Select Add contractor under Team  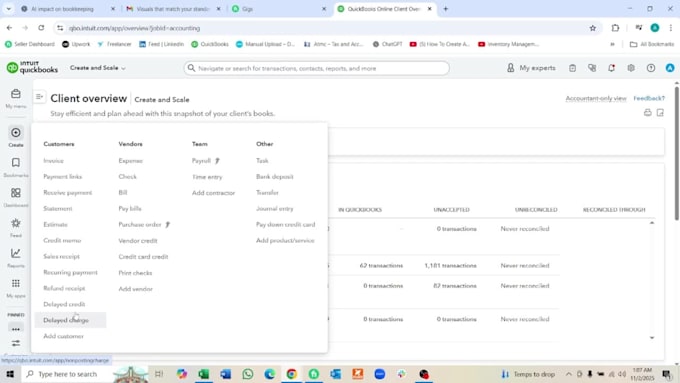[x=213, y=193]
